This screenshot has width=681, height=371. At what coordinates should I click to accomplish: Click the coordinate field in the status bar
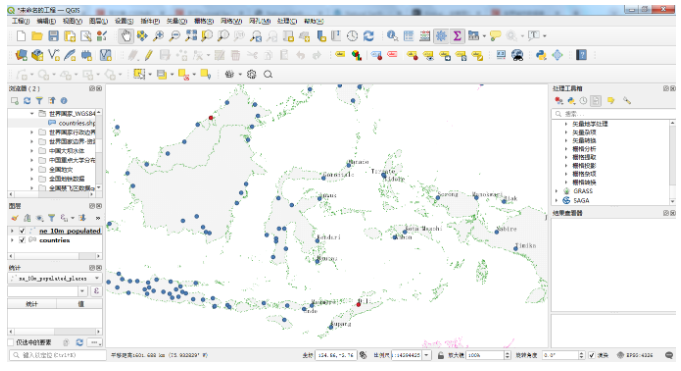pos(336,355)
